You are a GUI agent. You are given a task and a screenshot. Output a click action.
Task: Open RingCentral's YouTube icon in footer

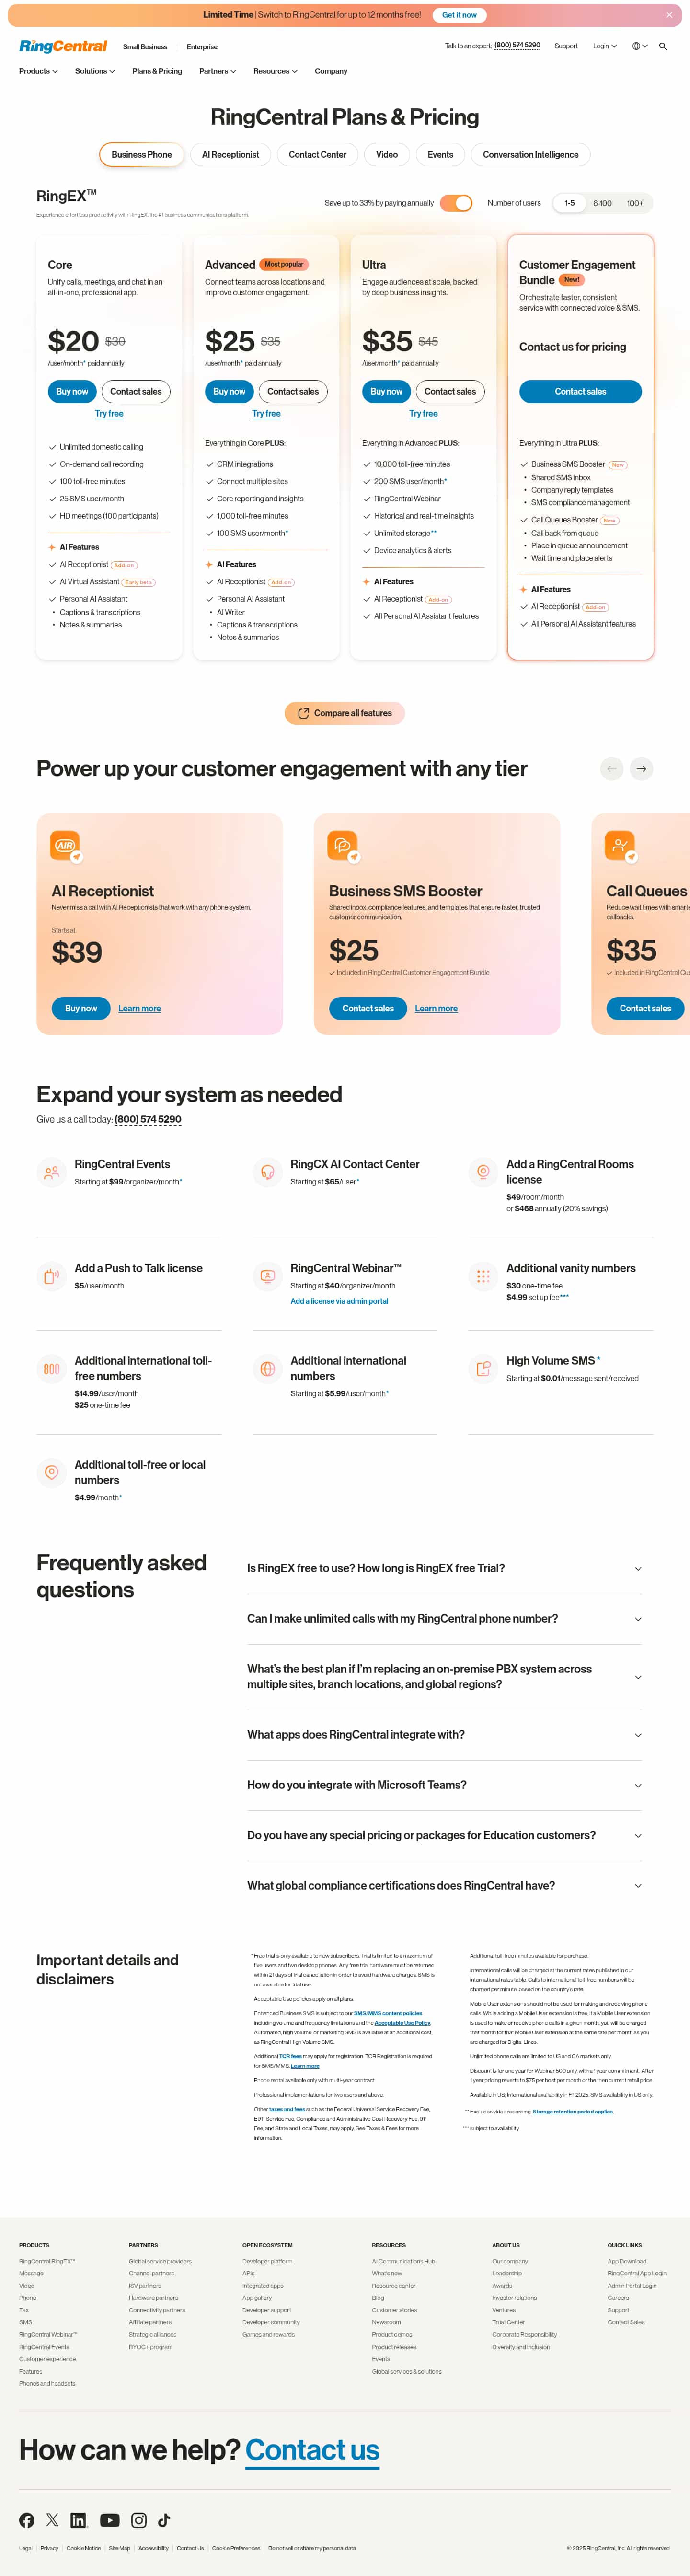click(110, 2520)
